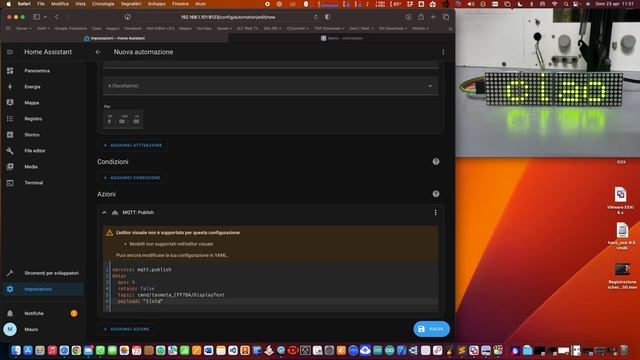
Task: Open a new Safari tab
Action: coord(433,17)
